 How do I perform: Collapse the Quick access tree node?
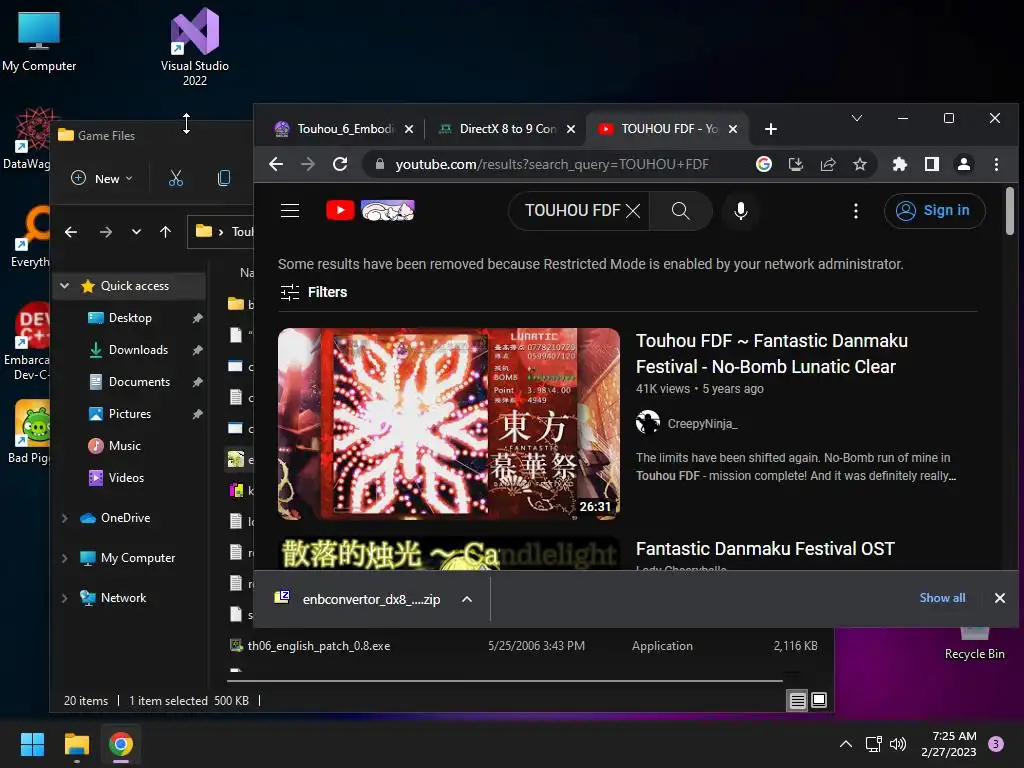click(64, 285)
